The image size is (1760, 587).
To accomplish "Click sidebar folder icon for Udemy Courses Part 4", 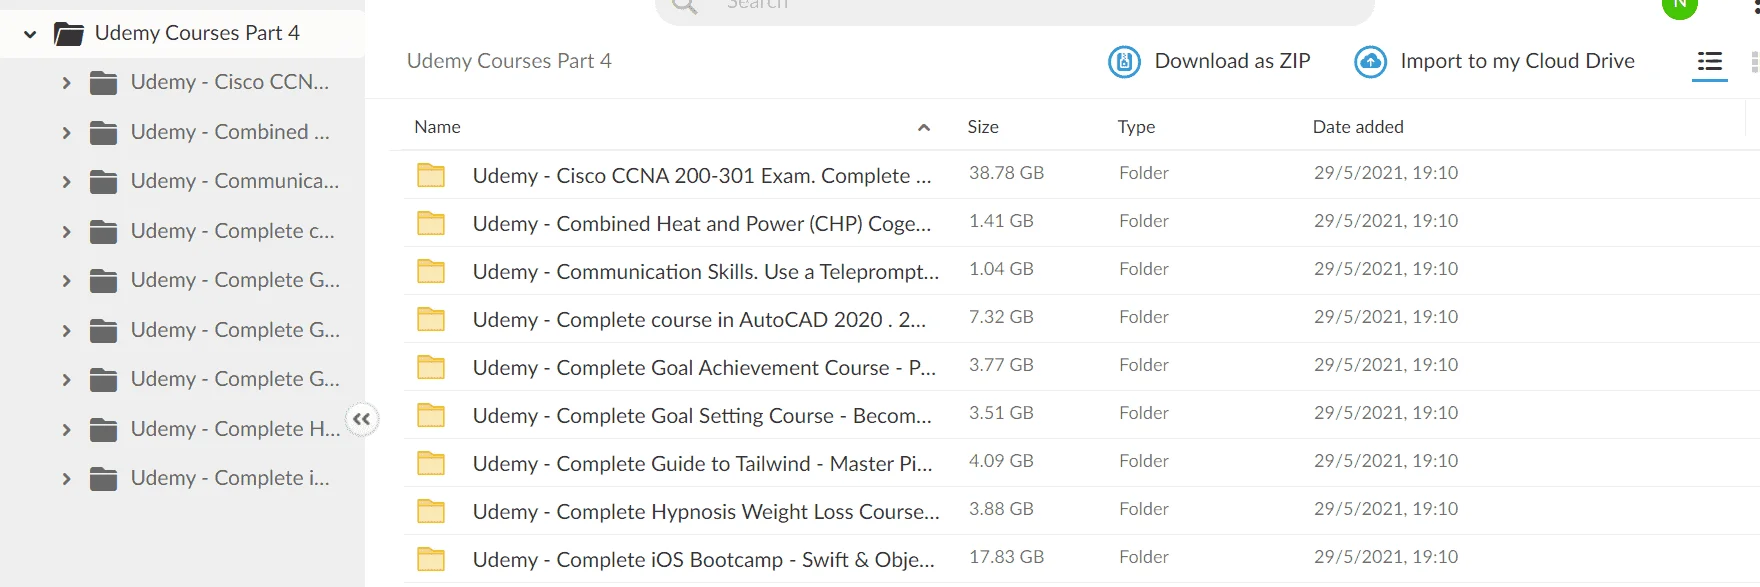I will tap(68, 34).
